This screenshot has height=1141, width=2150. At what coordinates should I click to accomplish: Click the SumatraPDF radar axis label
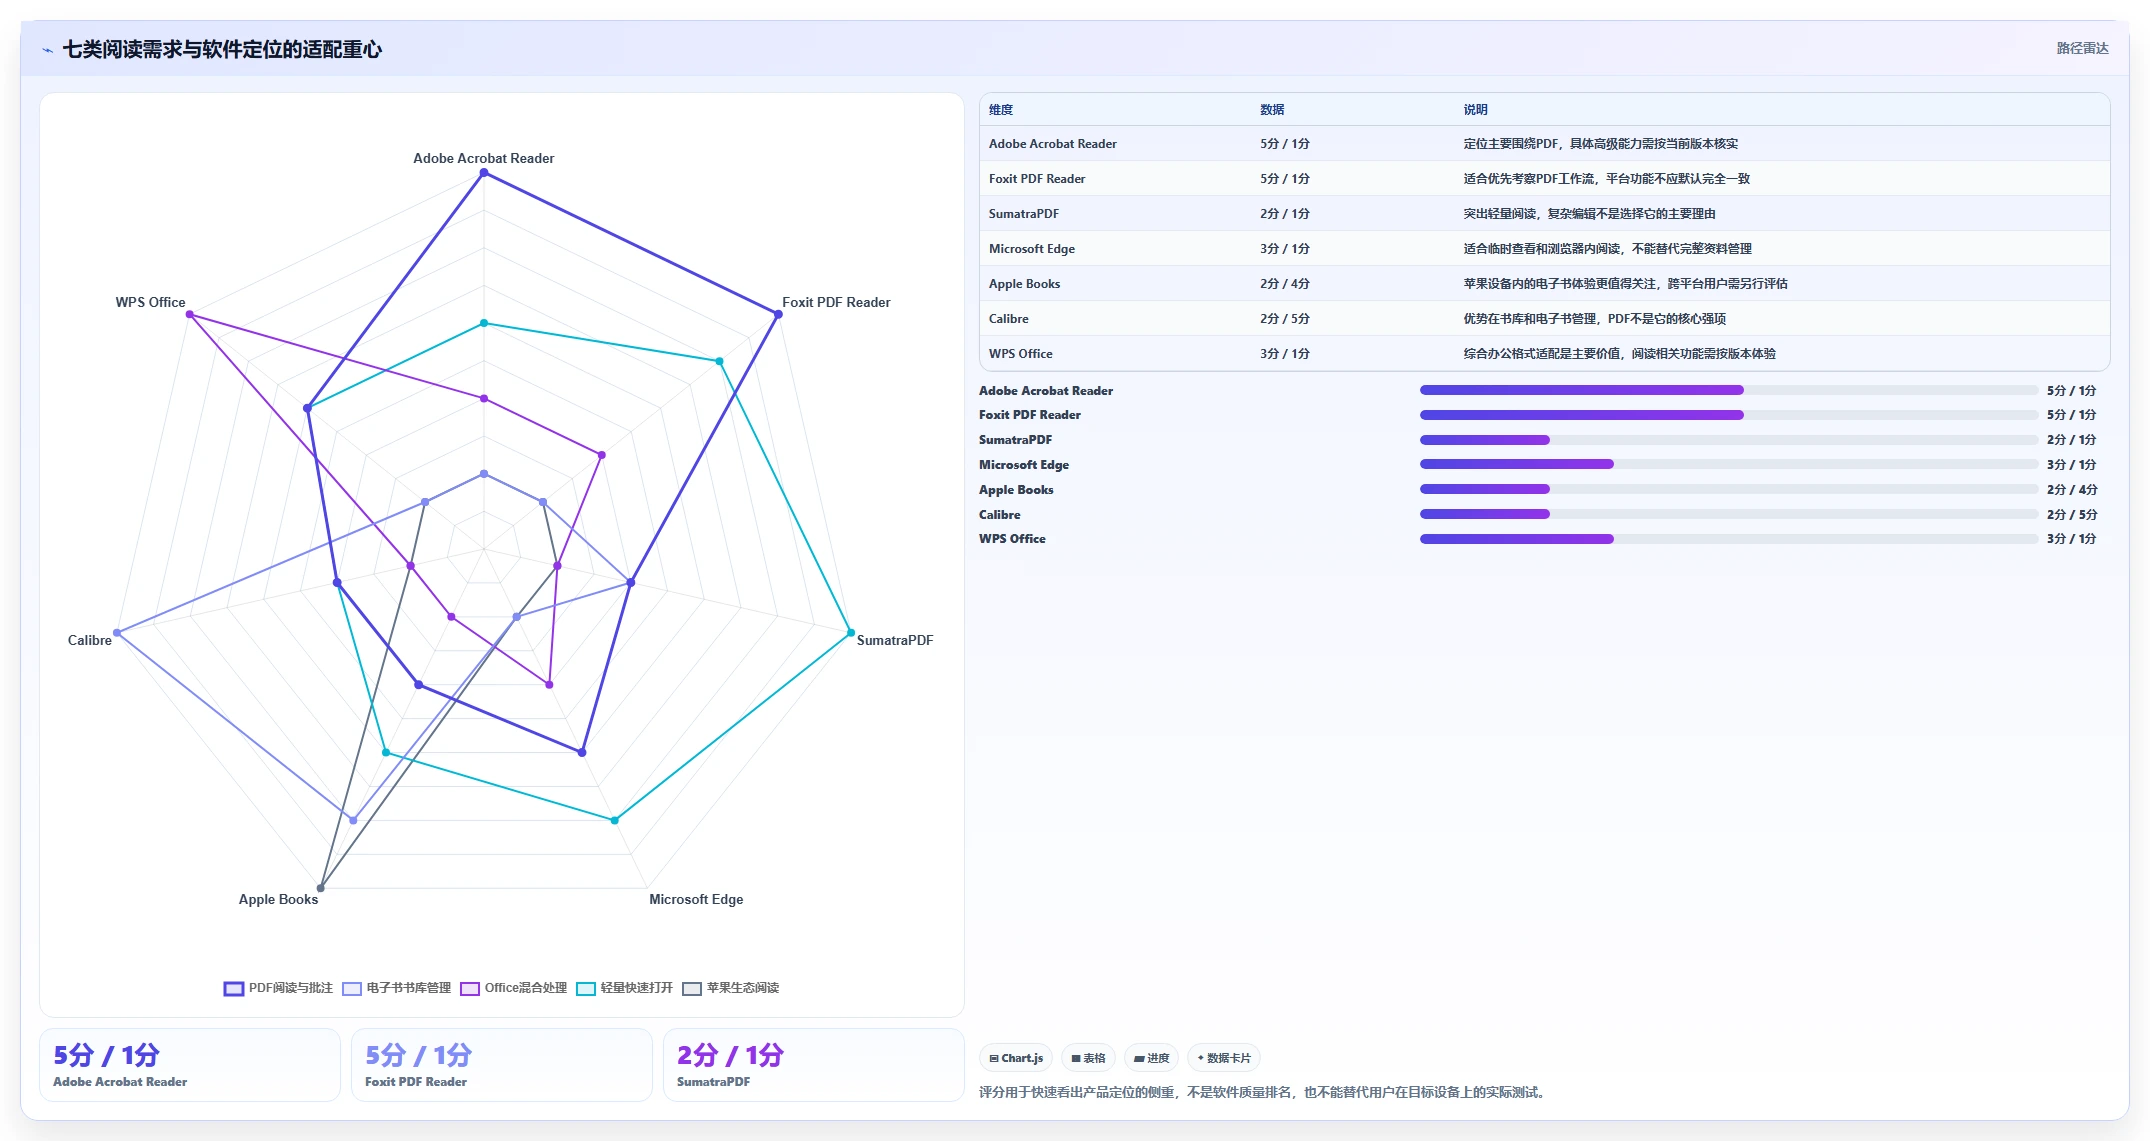click(x=895, y=640)
